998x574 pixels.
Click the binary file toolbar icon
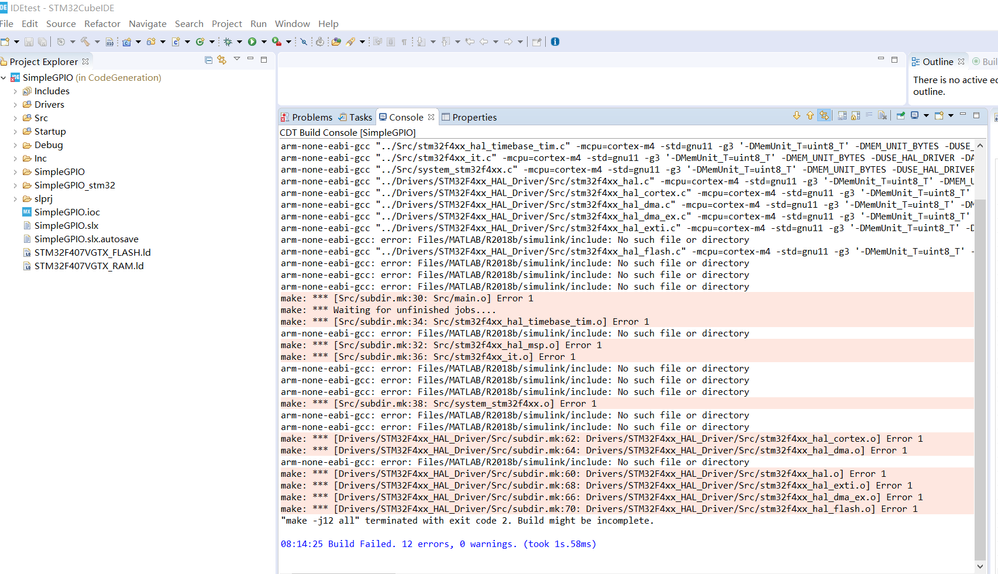[x=109, y=42]
